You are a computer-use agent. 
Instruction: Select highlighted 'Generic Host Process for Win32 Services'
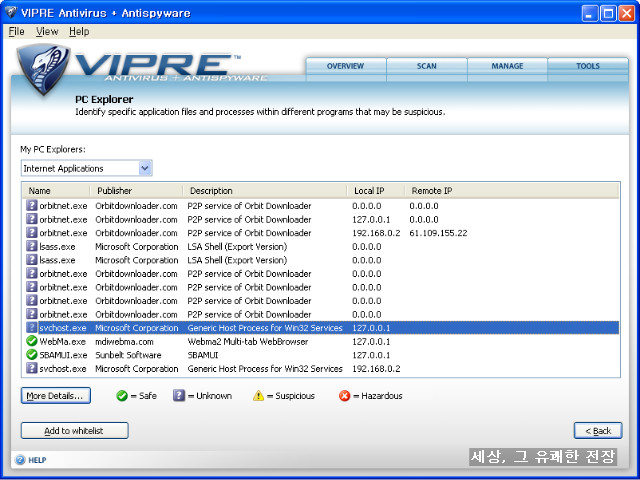(x=265, y=328)
